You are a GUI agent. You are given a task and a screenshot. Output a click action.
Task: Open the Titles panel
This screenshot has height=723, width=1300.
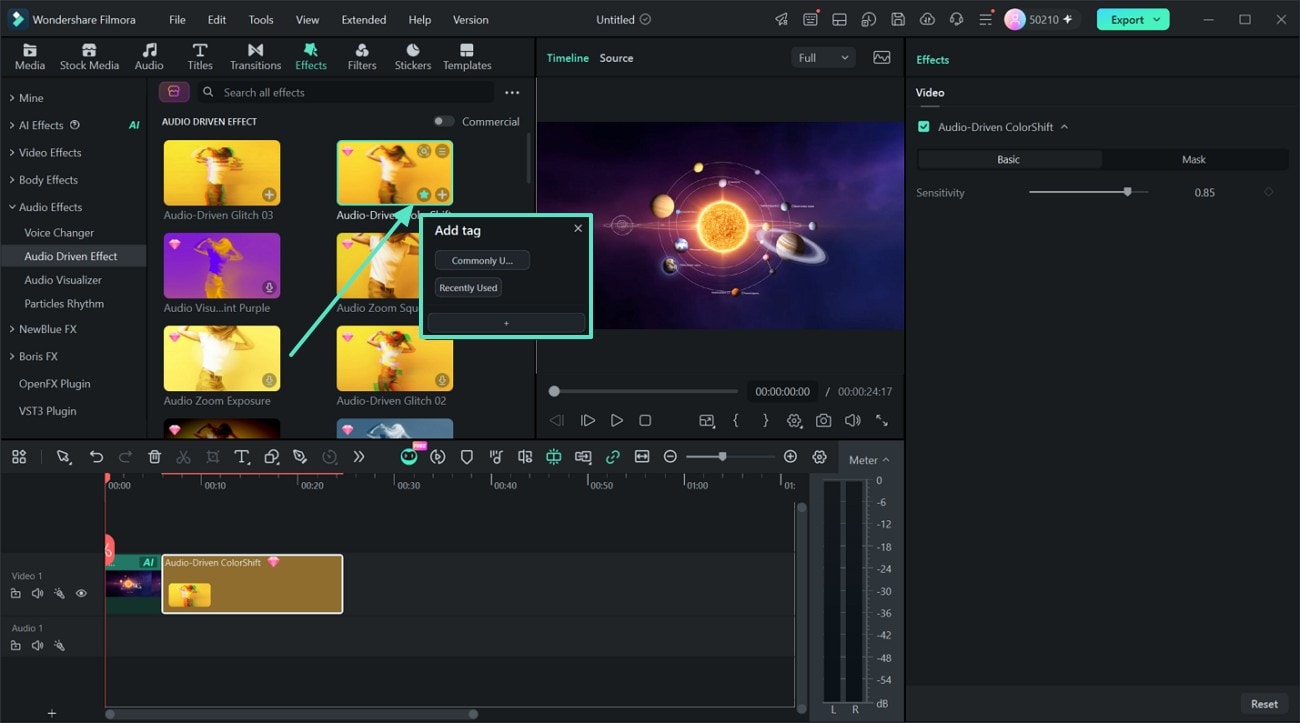(200, 57)
